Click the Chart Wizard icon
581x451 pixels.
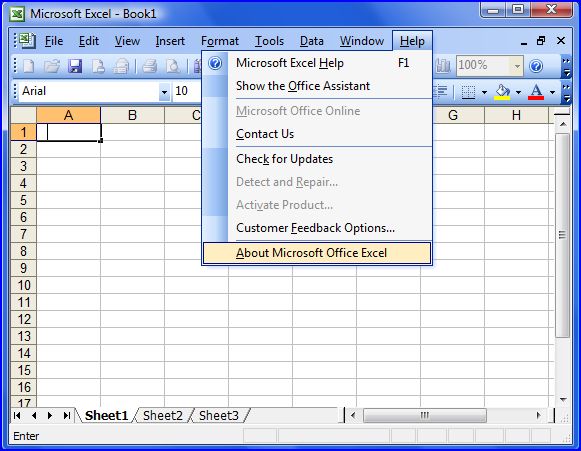[443, 66]
